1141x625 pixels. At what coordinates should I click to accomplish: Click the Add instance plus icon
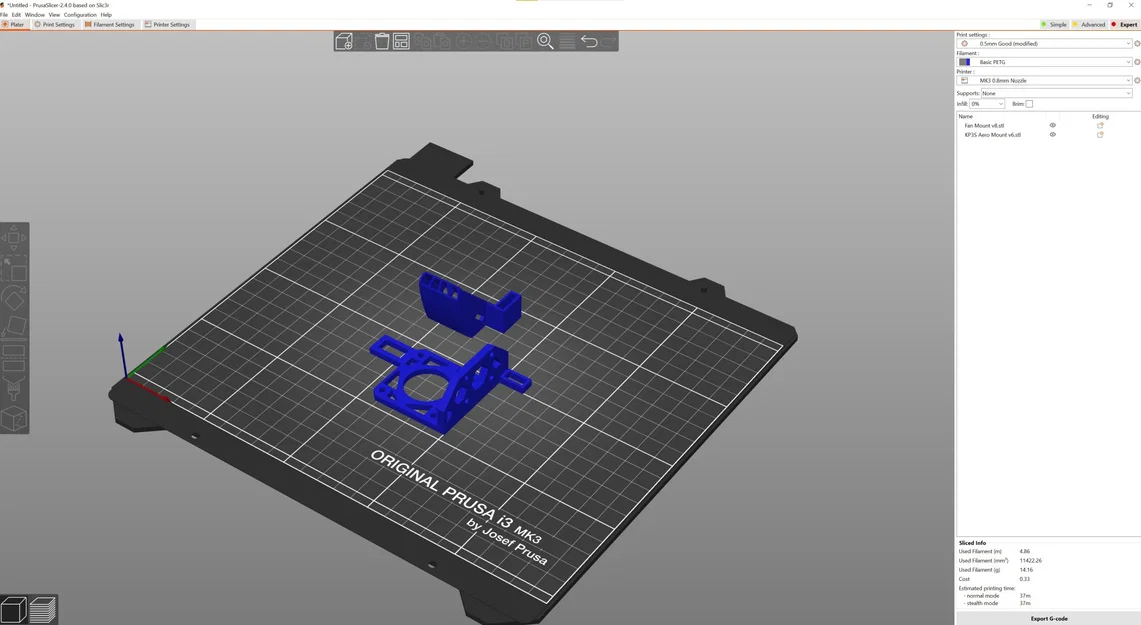tap(464, 41)
